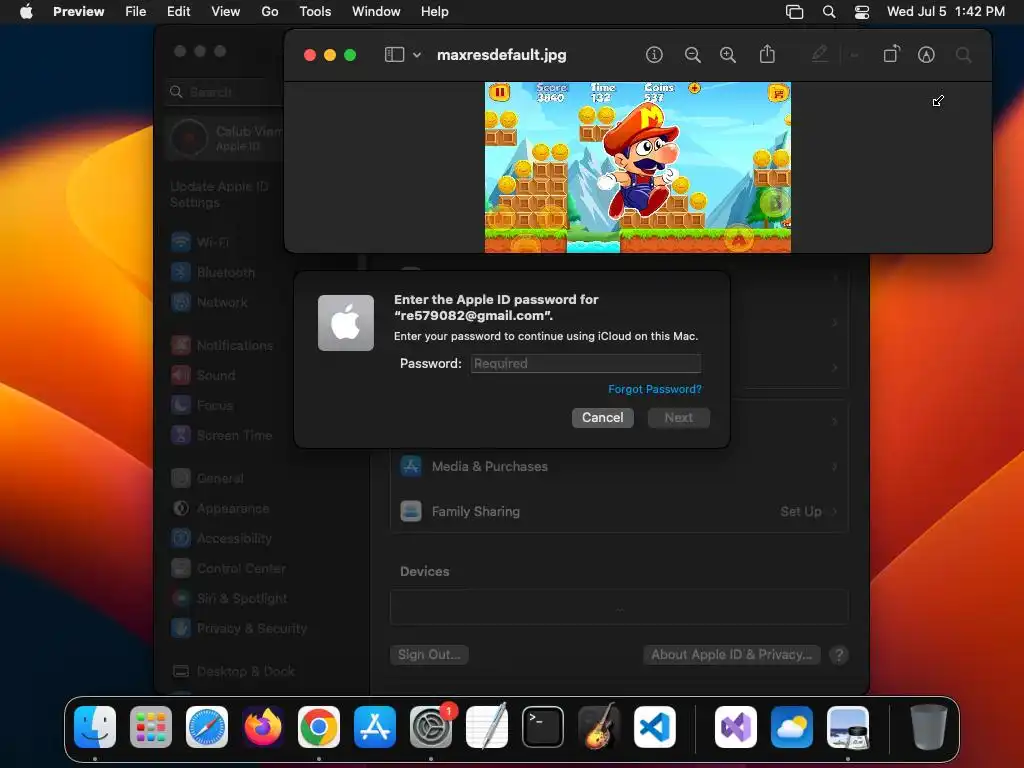Image resolution: width=1024 pixels, height=768 pixels.
Task: Click the Sign Out… button
Action: click(429, 654)
